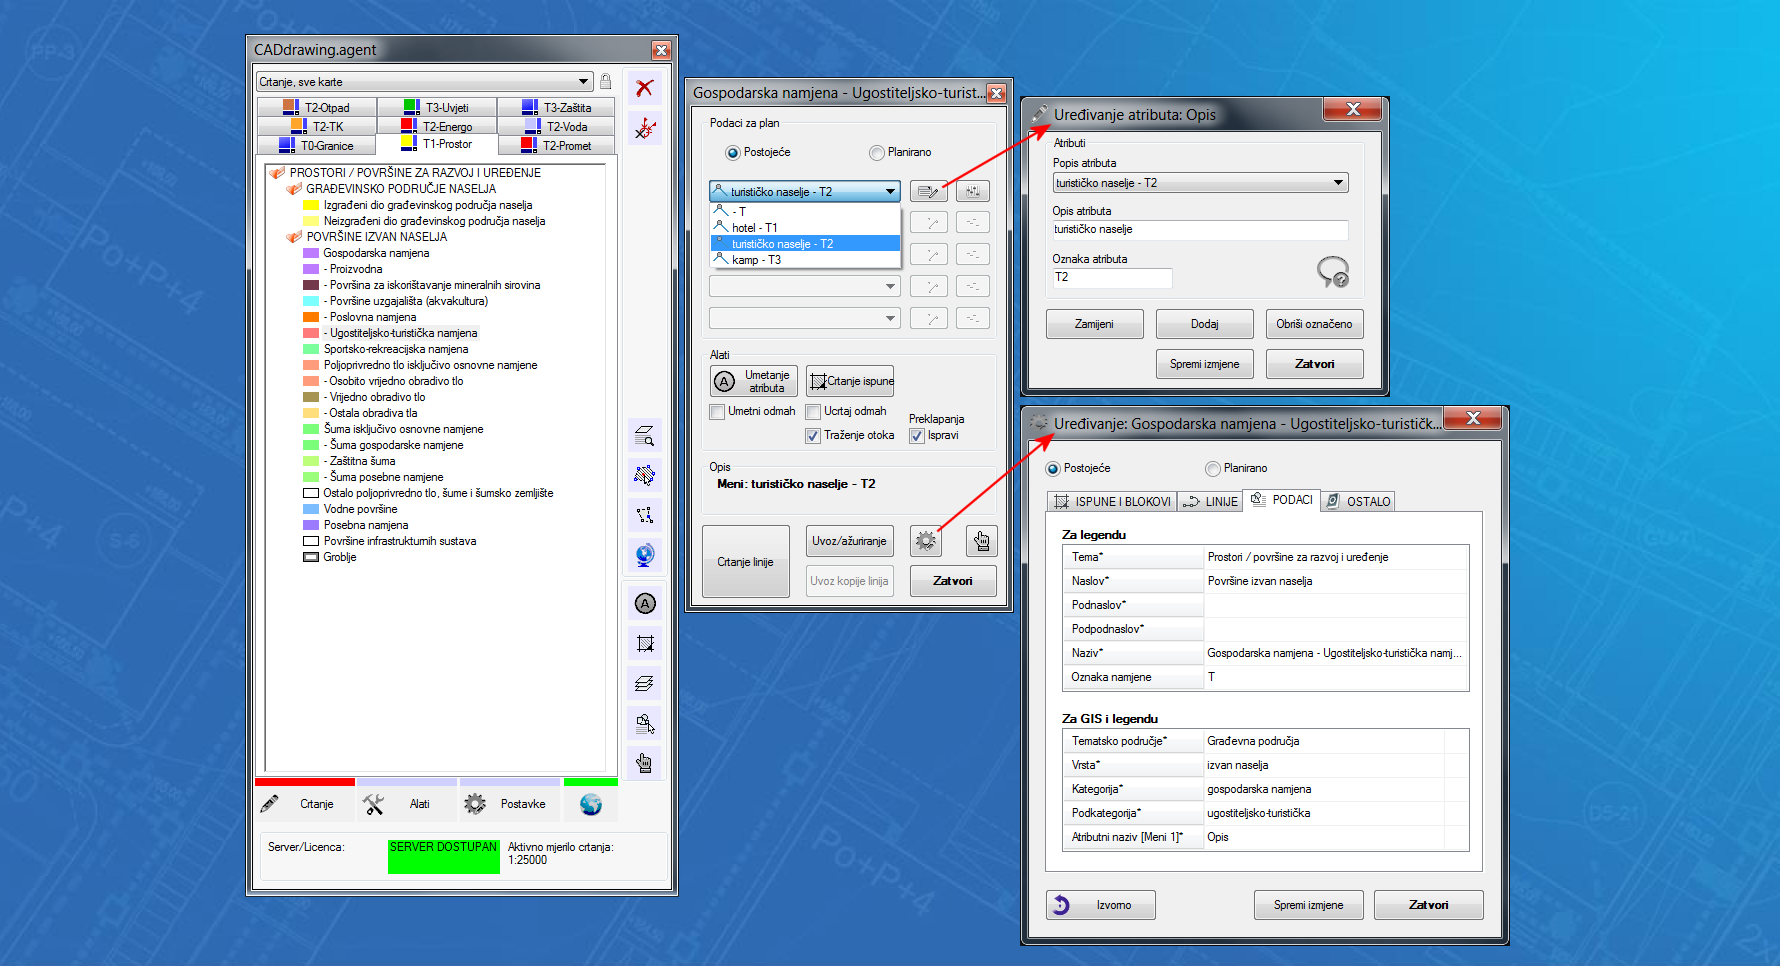Screen dimensions: 1780x966
Task: Toggle the Traženje otoka checkbox
Action: pos(813,436)
